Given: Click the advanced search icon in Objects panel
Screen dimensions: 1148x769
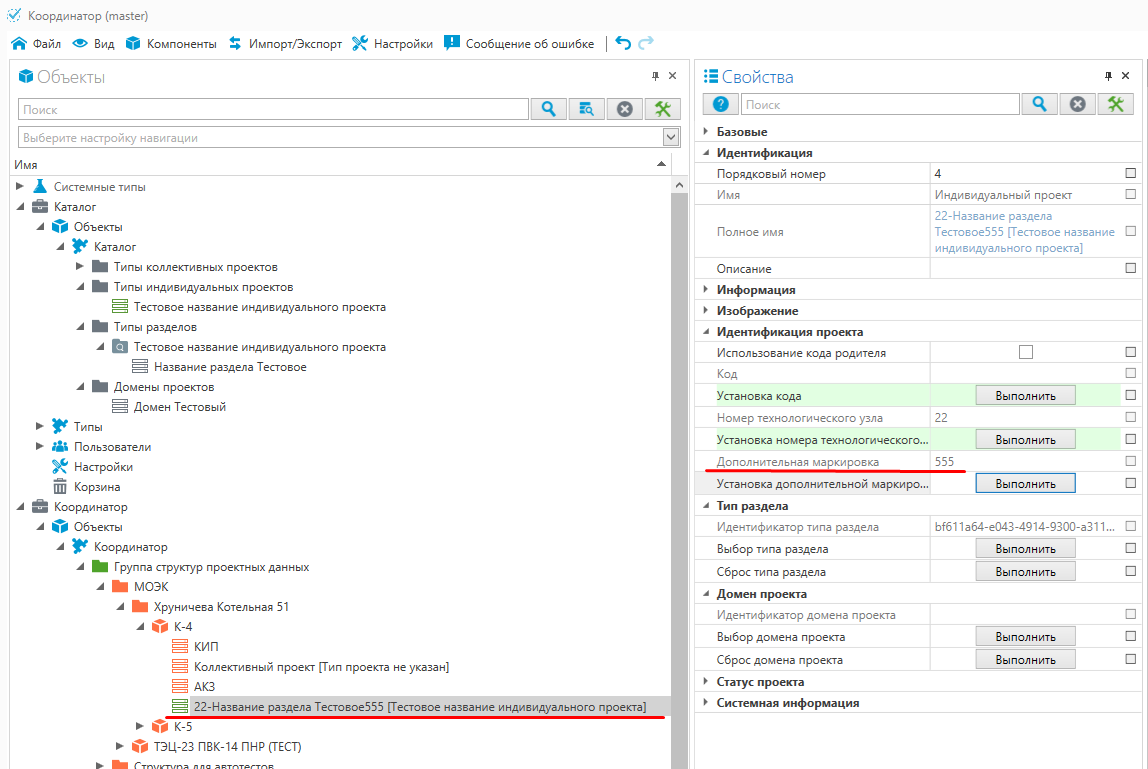Looking at the screenshot, I should coord(587,110).
